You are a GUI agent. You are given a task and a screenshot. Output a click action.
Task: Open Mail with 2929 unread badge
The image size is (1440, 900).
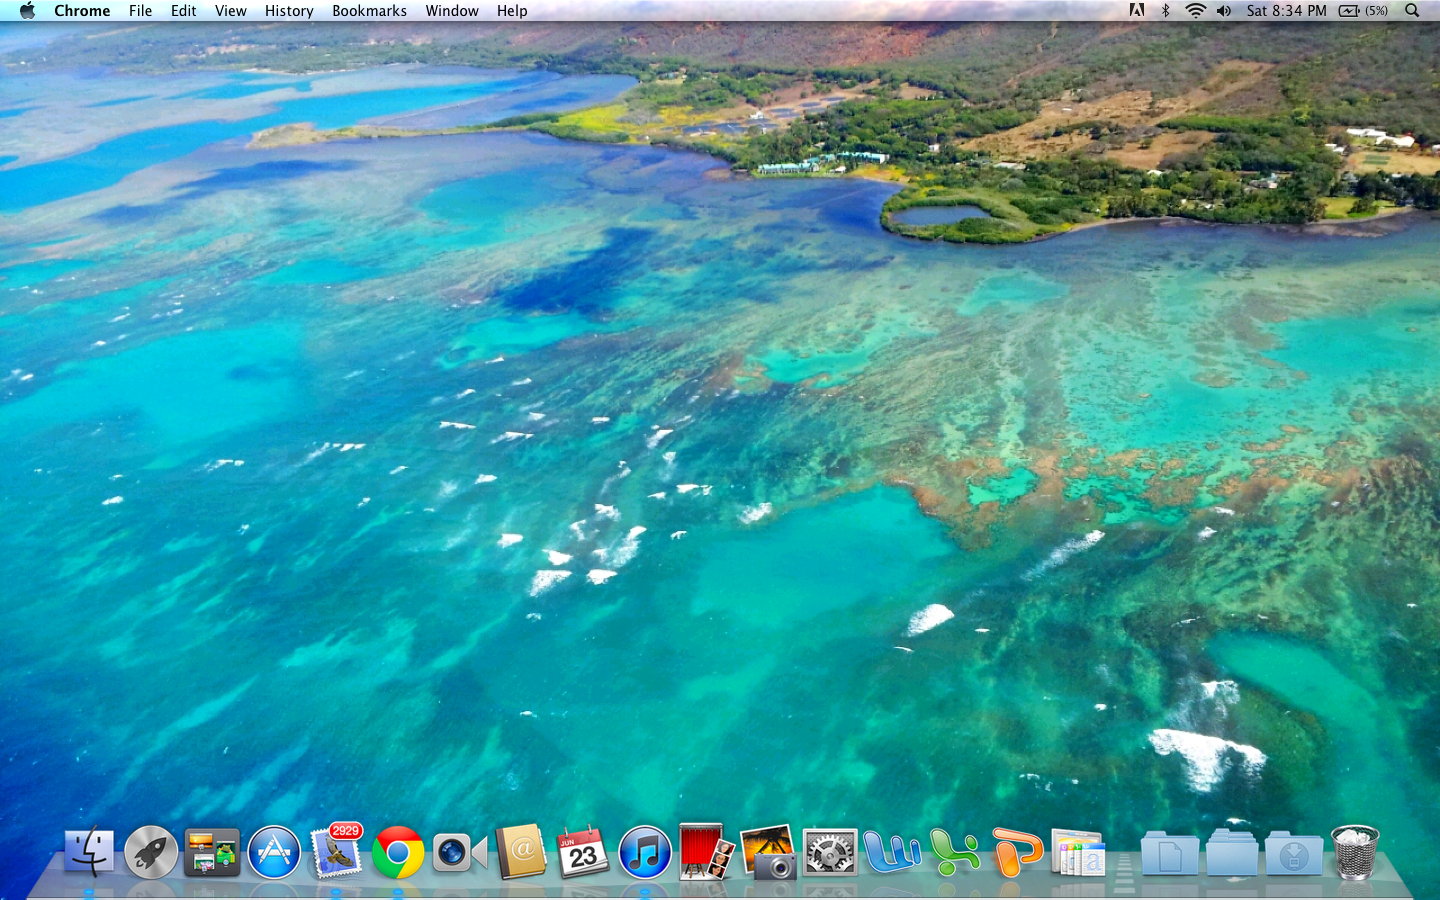(336, 852)
